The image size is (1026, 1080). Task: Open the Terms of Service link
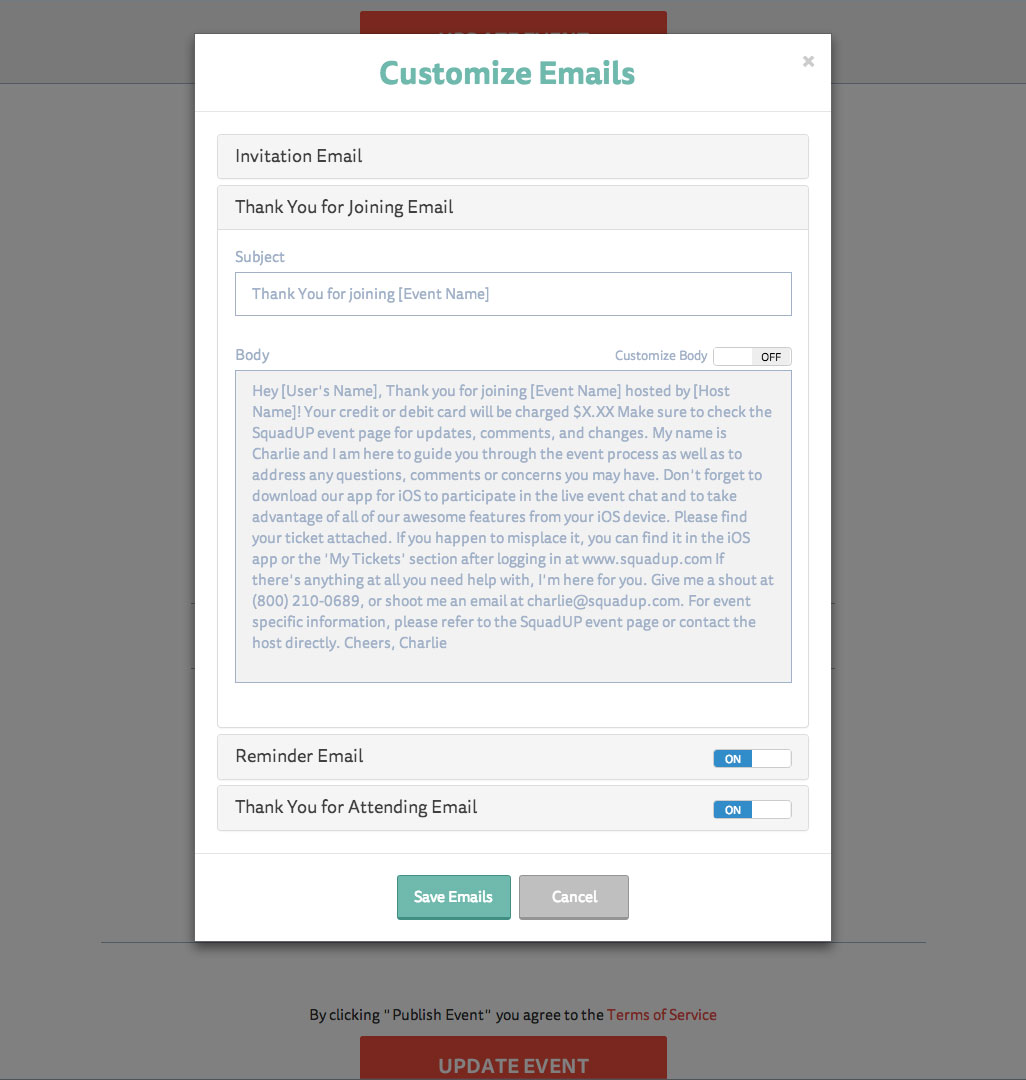point(662,1015)
